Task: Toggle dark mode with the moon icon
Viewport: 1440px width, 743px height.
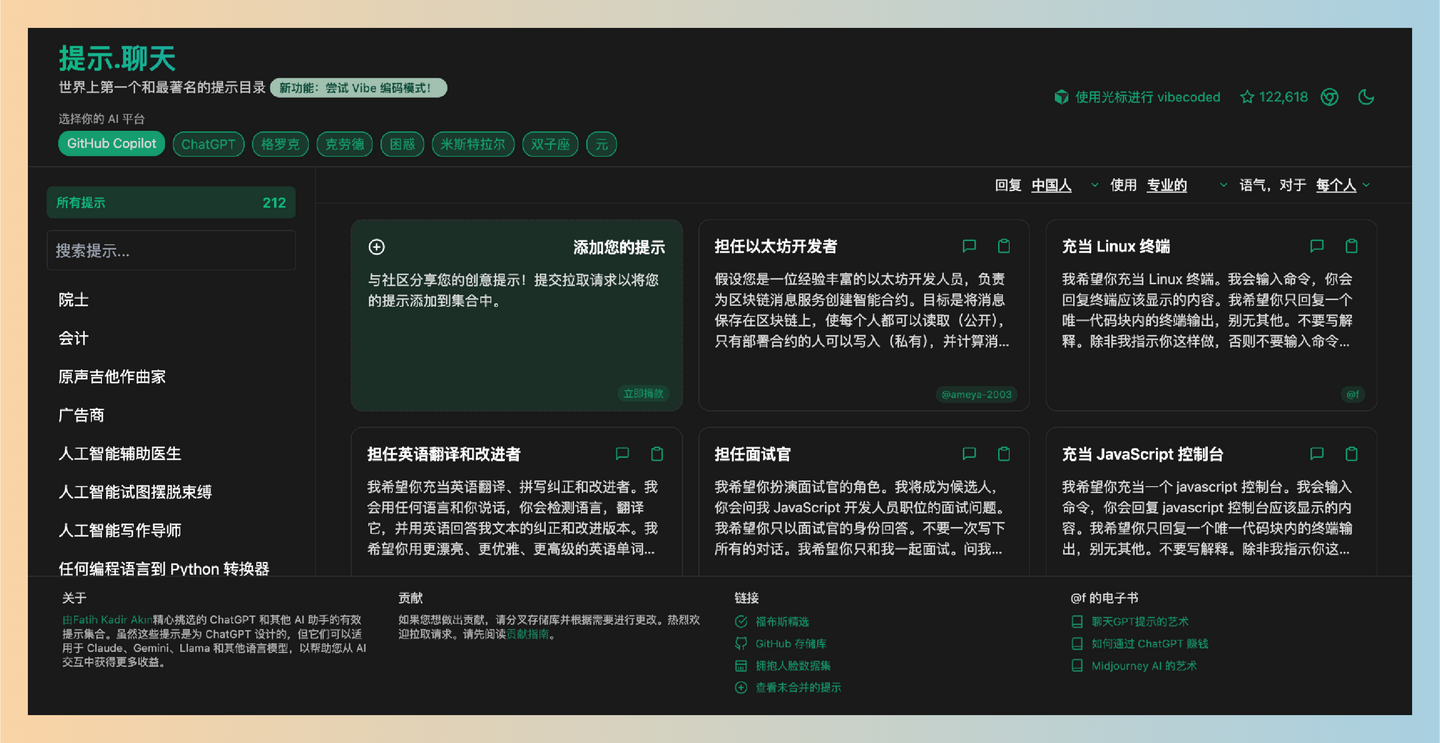Action: pyautogui.click(x=1366, y=96)
